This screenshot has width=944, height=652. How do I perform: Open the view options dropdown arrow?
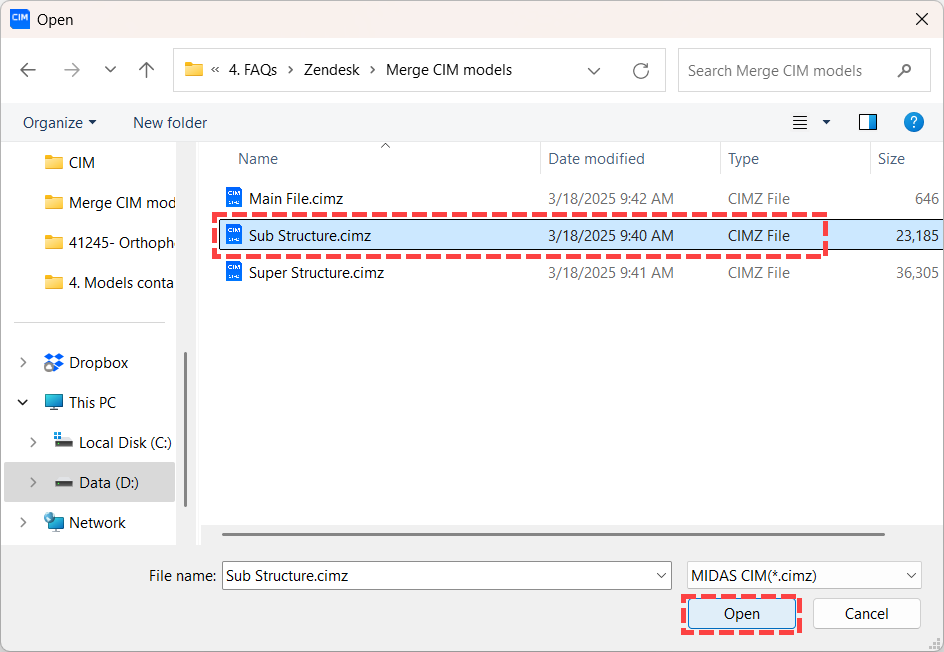(826, 122)
